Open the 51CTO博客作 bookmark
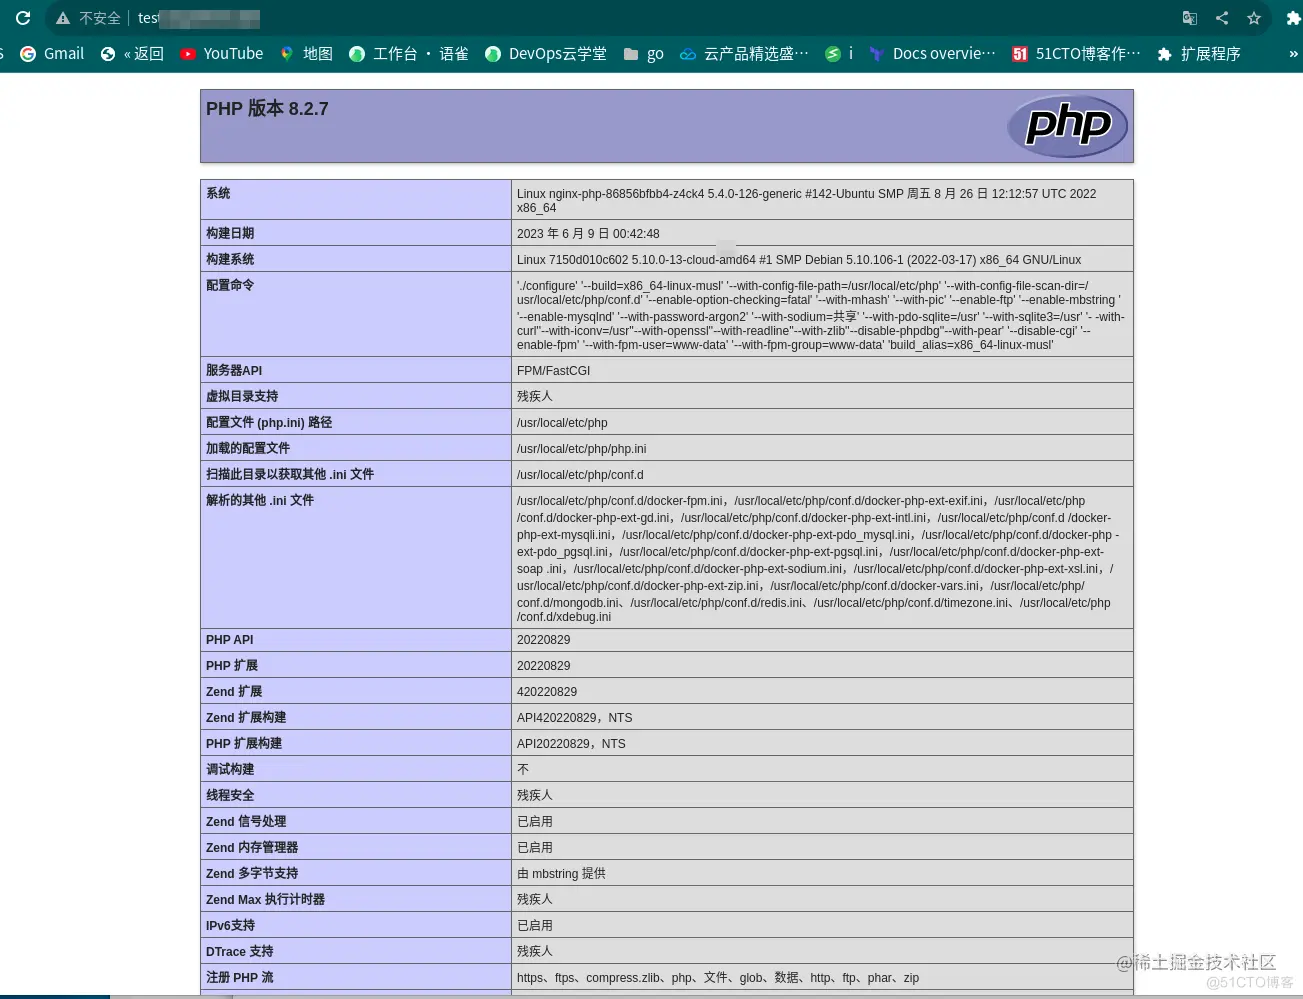The height and width of the screenshot is (999, 1303). pyautogui.click(x=1076, y=54)
